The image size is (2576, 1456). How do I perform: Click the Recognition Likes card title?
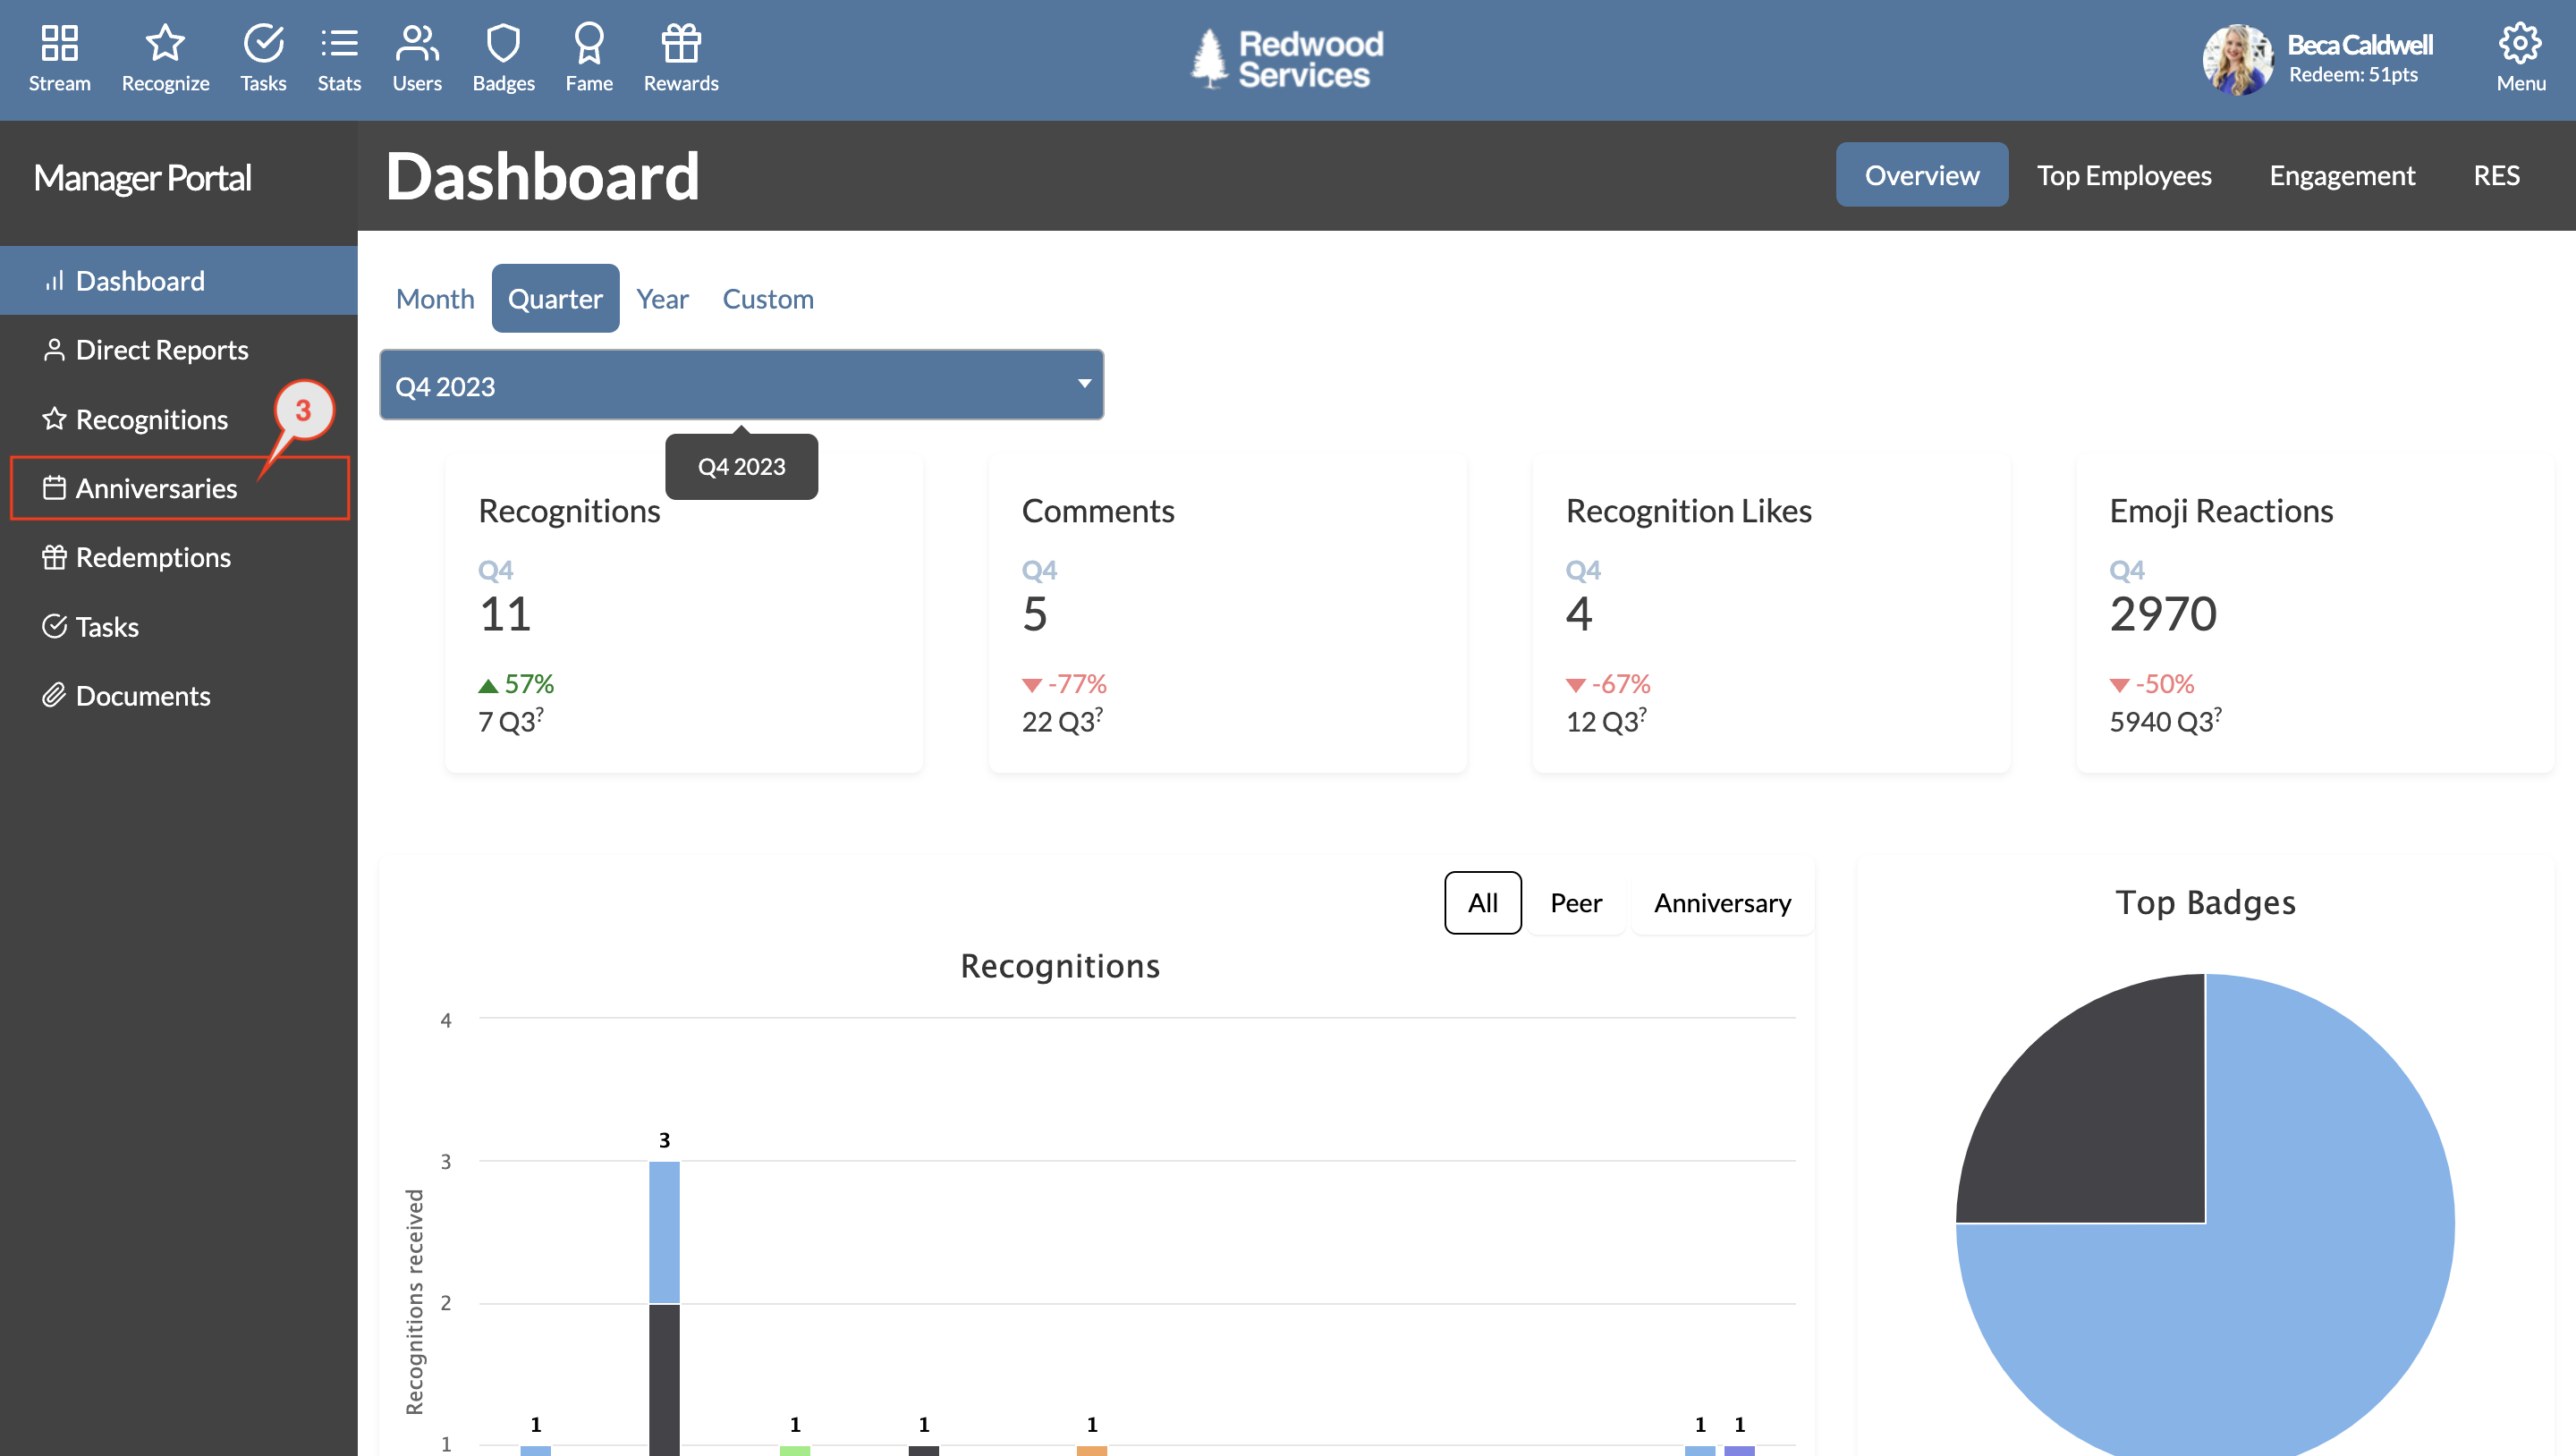coord(1688,511)
